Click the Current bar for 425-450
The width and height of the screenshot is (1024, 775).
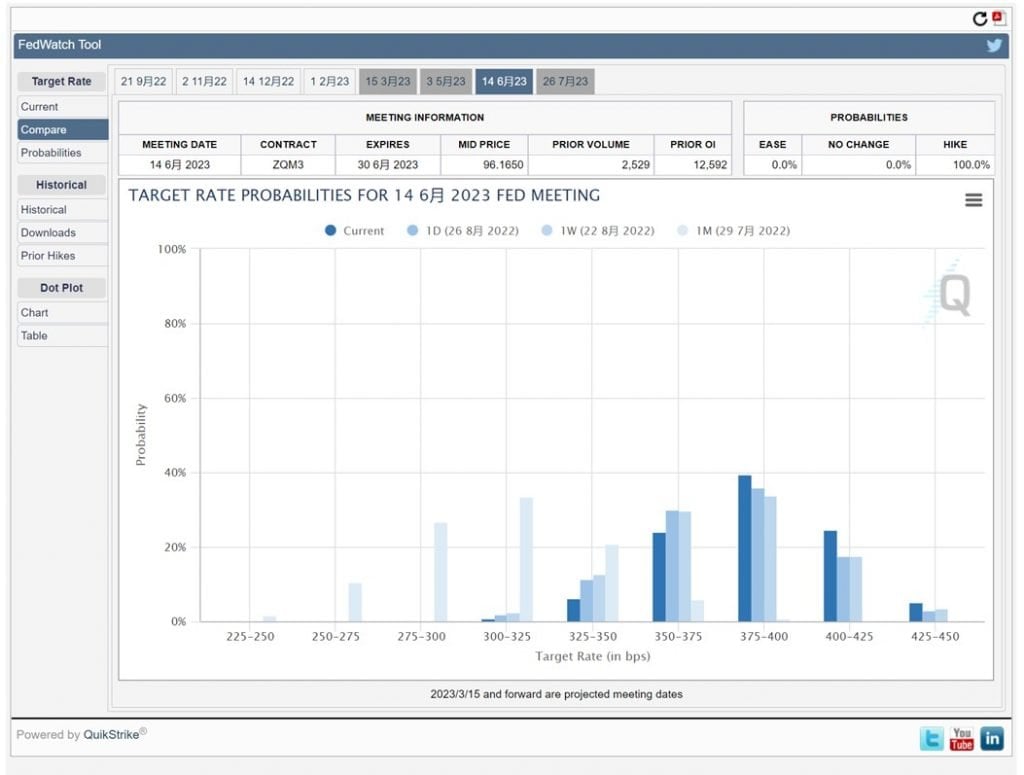(916, 612)
